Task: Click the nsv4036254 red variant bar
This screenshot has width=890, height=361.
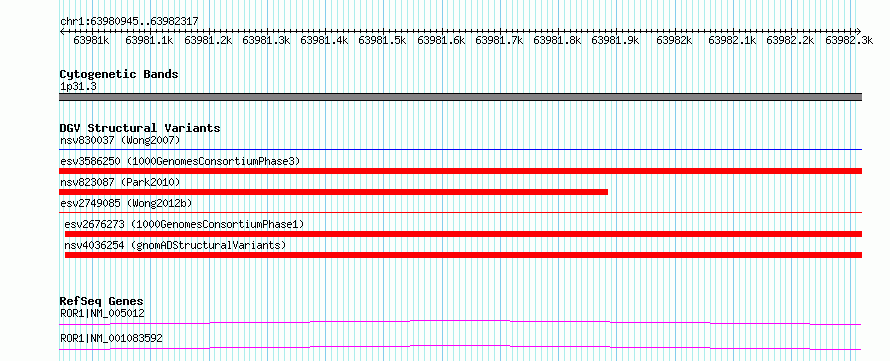Action: [x=463, y=255]
